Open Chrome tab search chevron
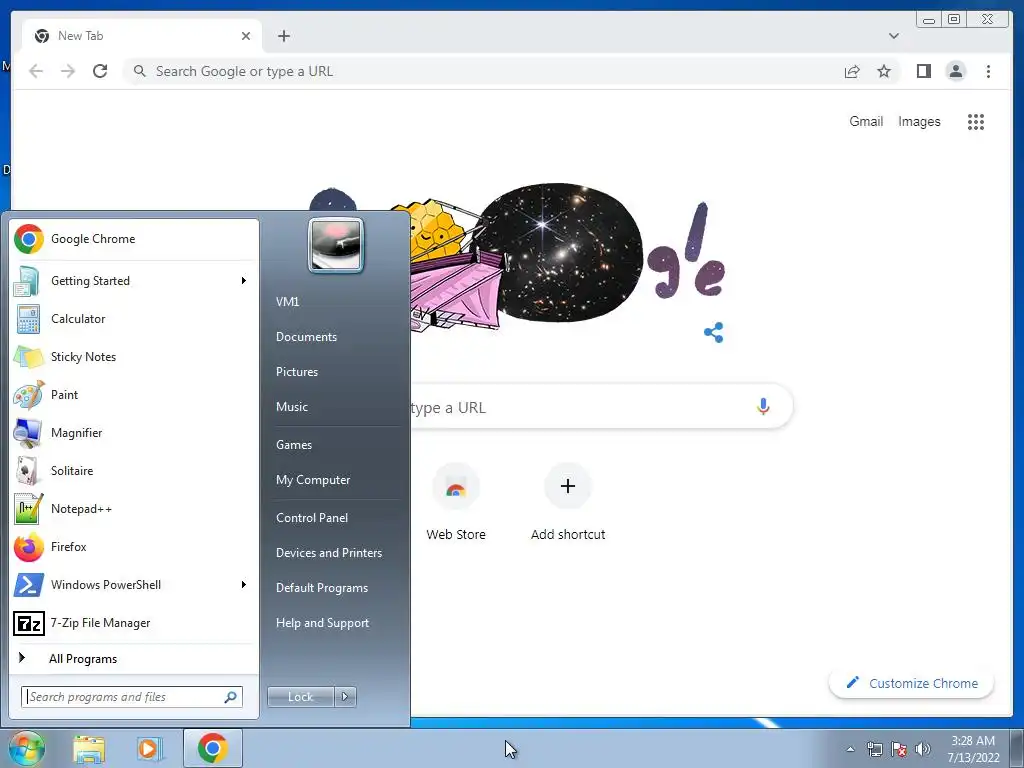 (x=894, y=36)
